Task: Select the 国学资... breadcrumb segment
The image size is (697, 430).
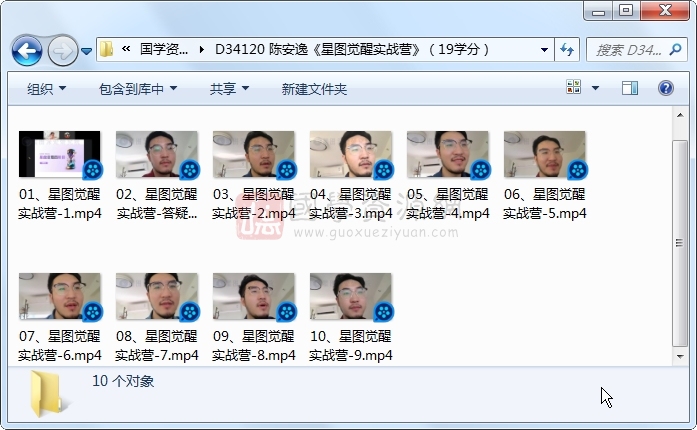Action: click(x=164, y=49)
